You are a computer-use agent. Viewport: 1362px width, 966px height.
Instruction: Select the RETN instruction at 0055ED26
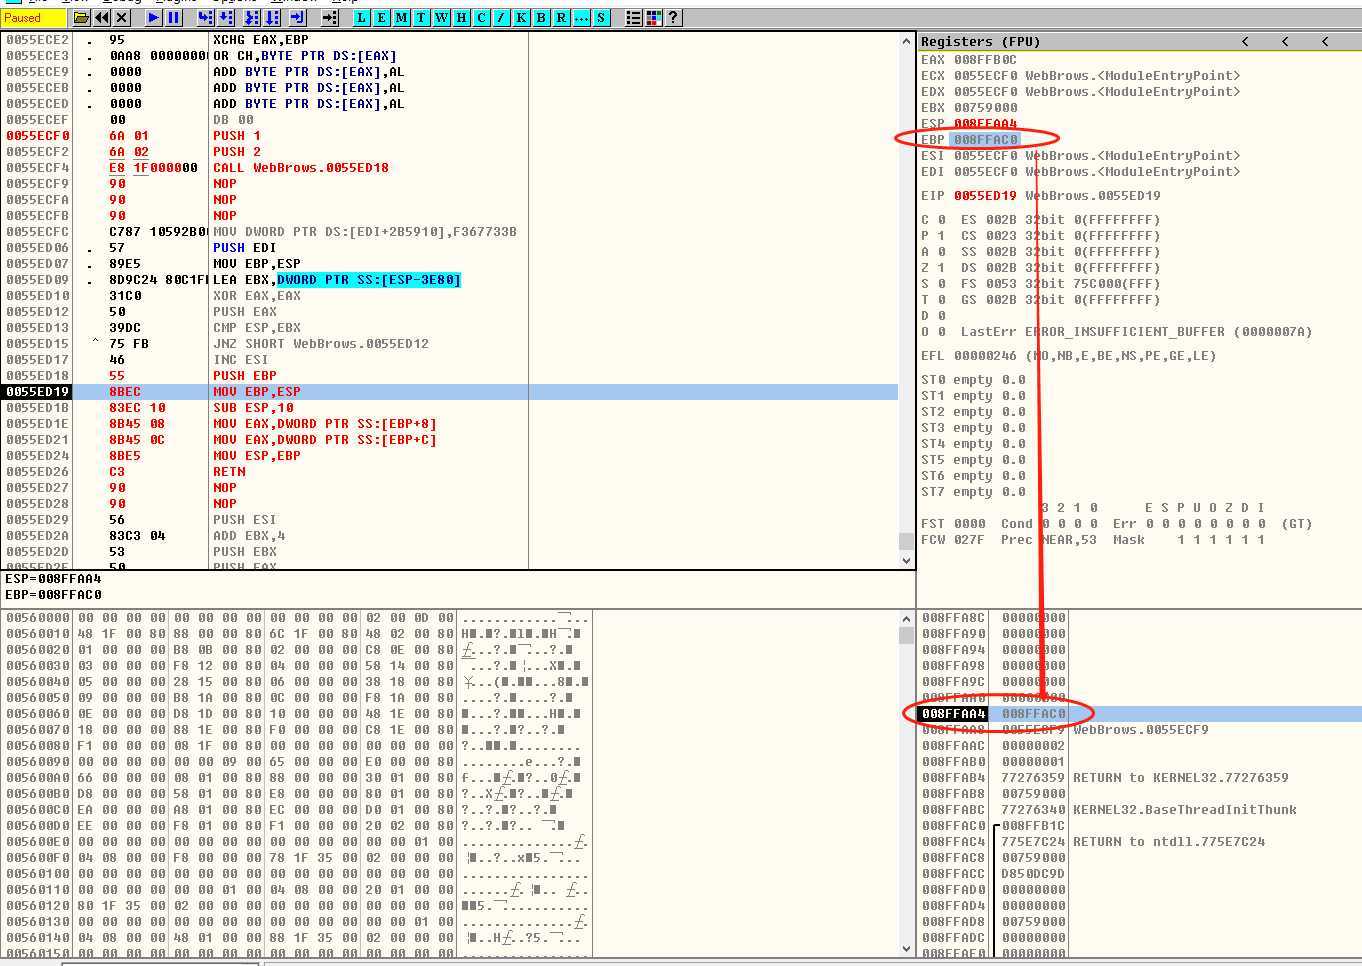[229, 472]
